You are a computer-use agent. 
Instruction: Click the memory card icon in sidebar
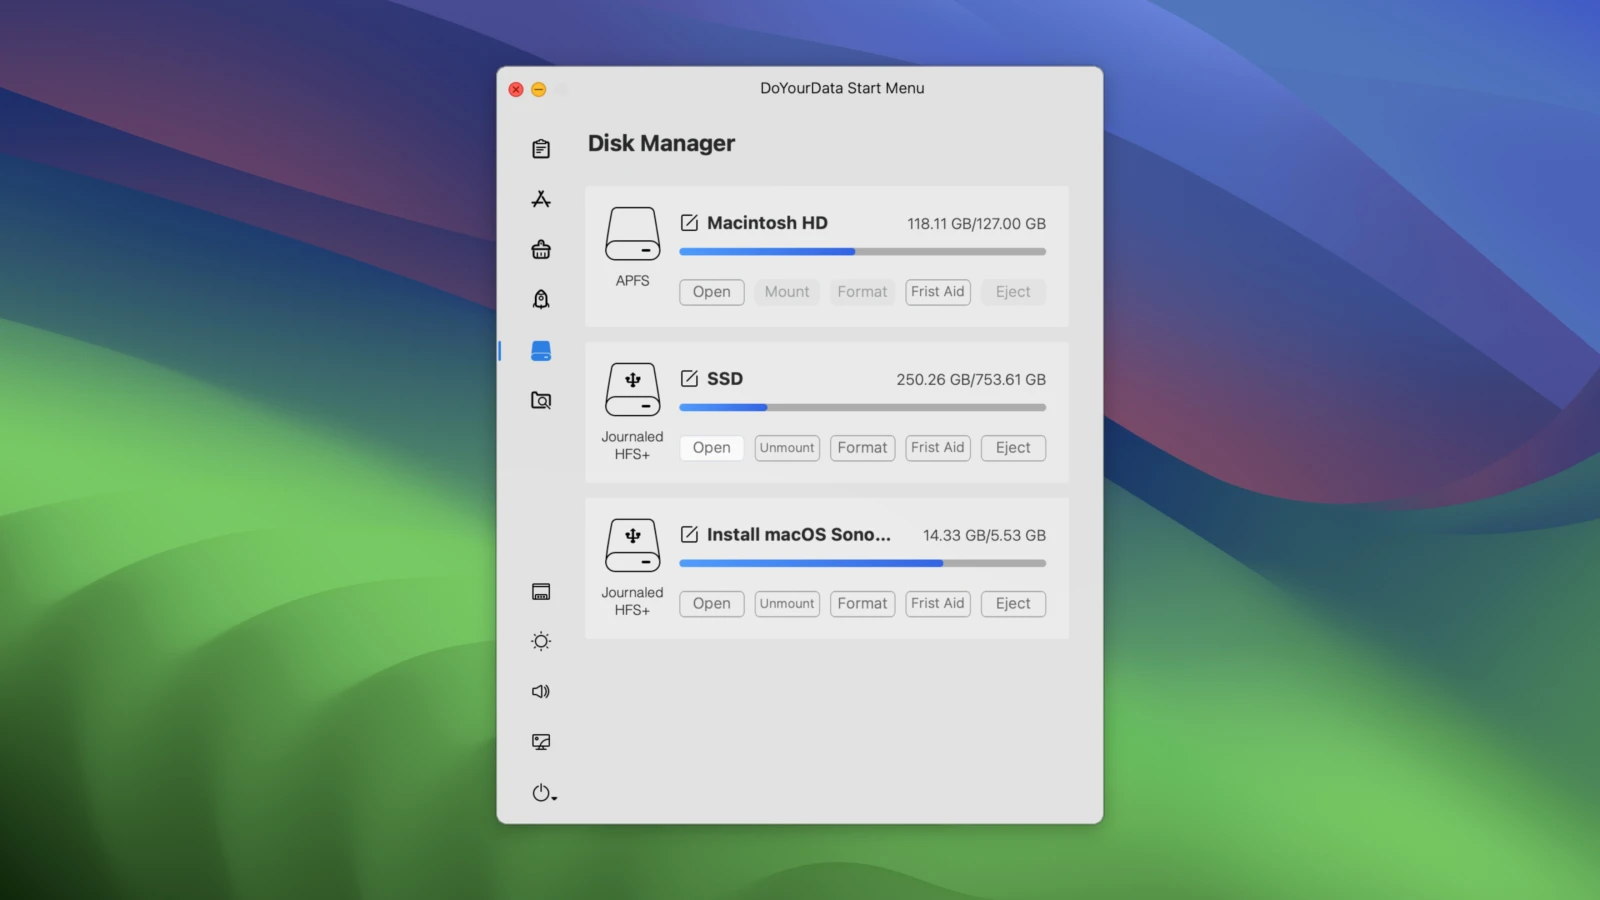[x=541, y=592]
